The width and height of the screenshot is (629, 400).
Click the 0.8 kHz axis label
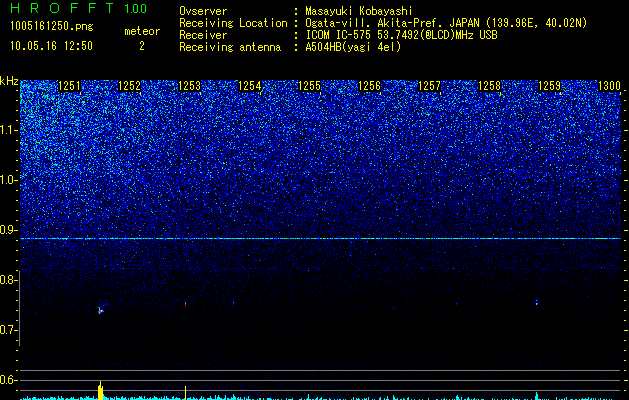[8, 280]
